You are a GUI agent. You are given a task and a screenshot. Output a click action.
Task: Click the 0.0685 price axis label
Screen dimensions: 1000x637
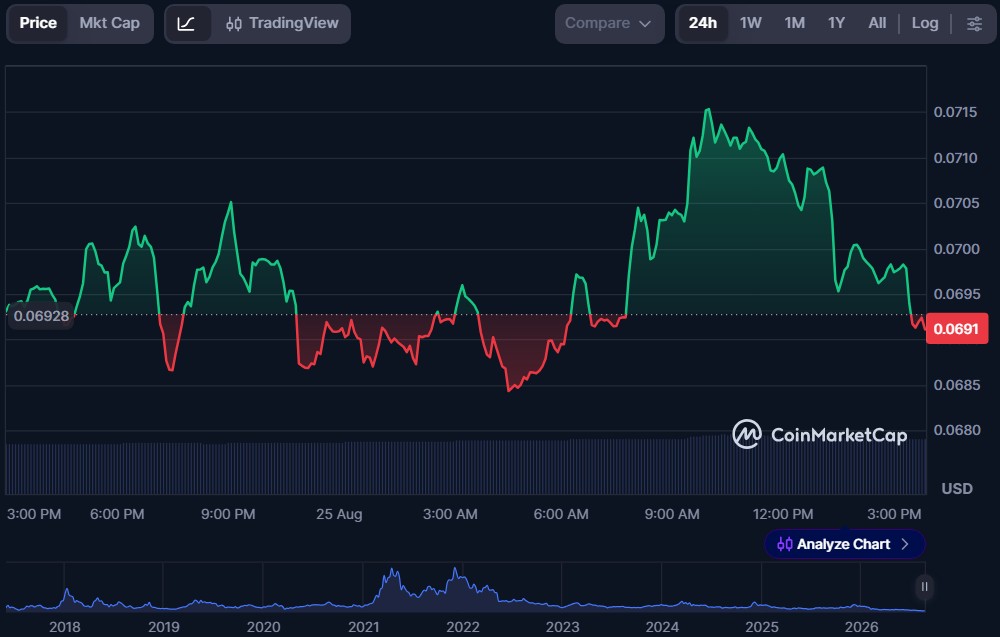pyautogui.click(x=957, y=385)
